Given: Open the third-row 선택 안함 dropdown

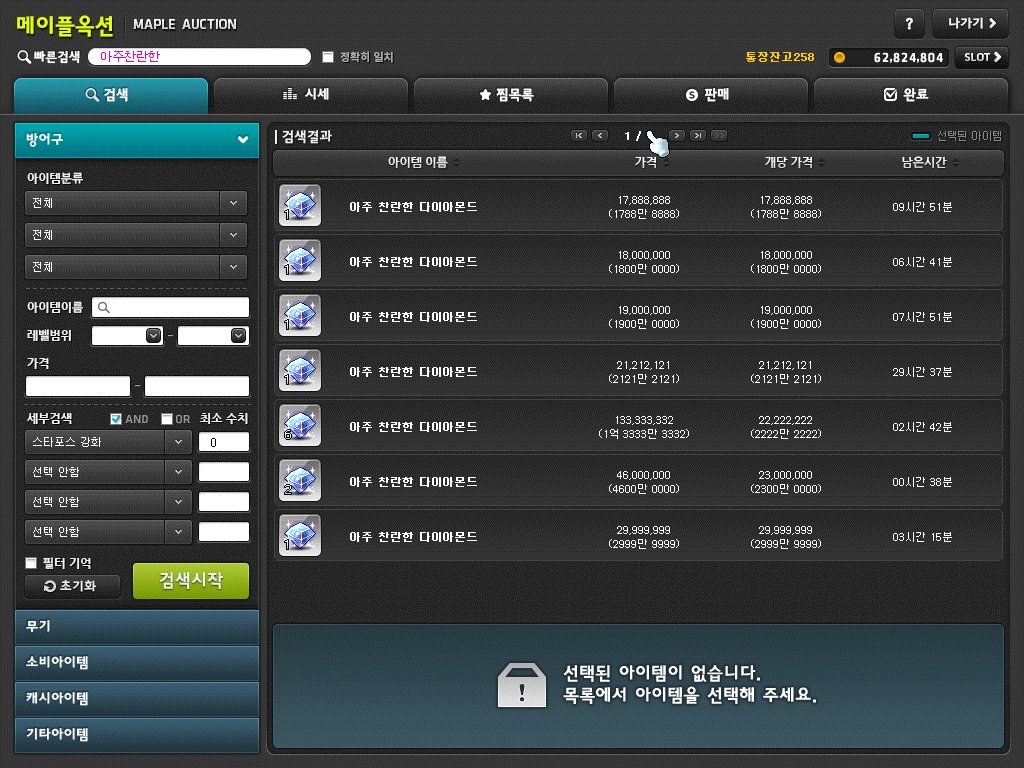Looking at the screenshot, I should point(108,502).
